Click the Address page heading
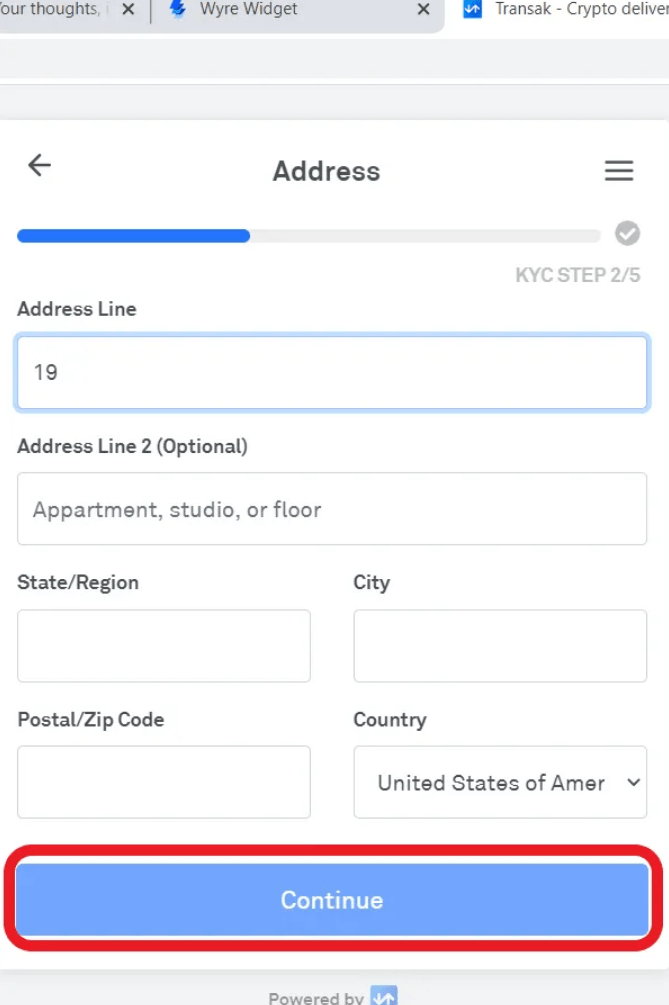Image resolution: width=669 pixels, height=1005 pixels. [326, 171]
